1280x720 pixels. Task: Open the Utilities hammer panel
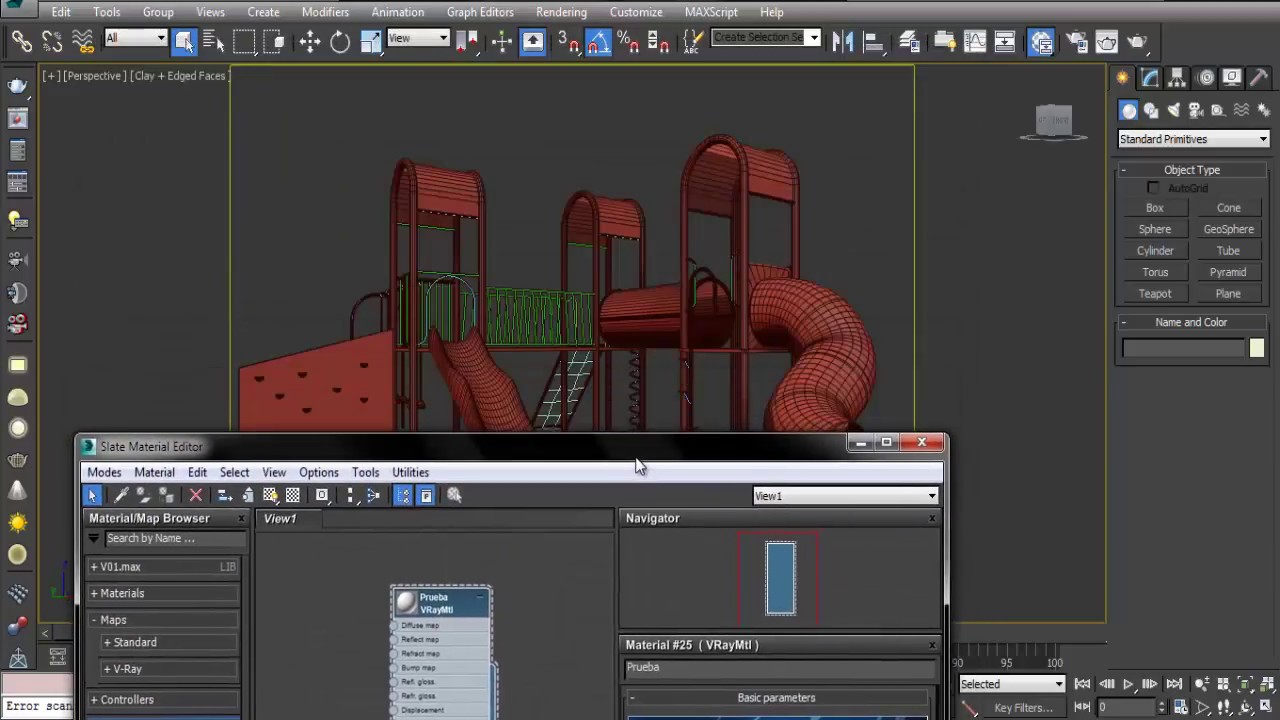[x=1259, y=78]
